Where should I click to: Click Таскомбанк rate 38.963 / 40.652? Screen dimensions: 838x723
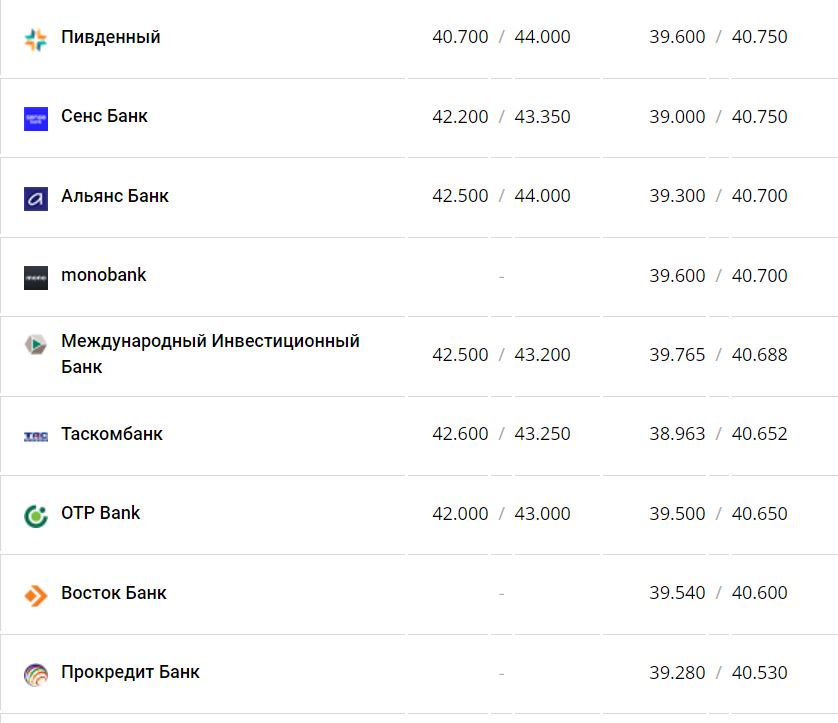pos(718,434)
